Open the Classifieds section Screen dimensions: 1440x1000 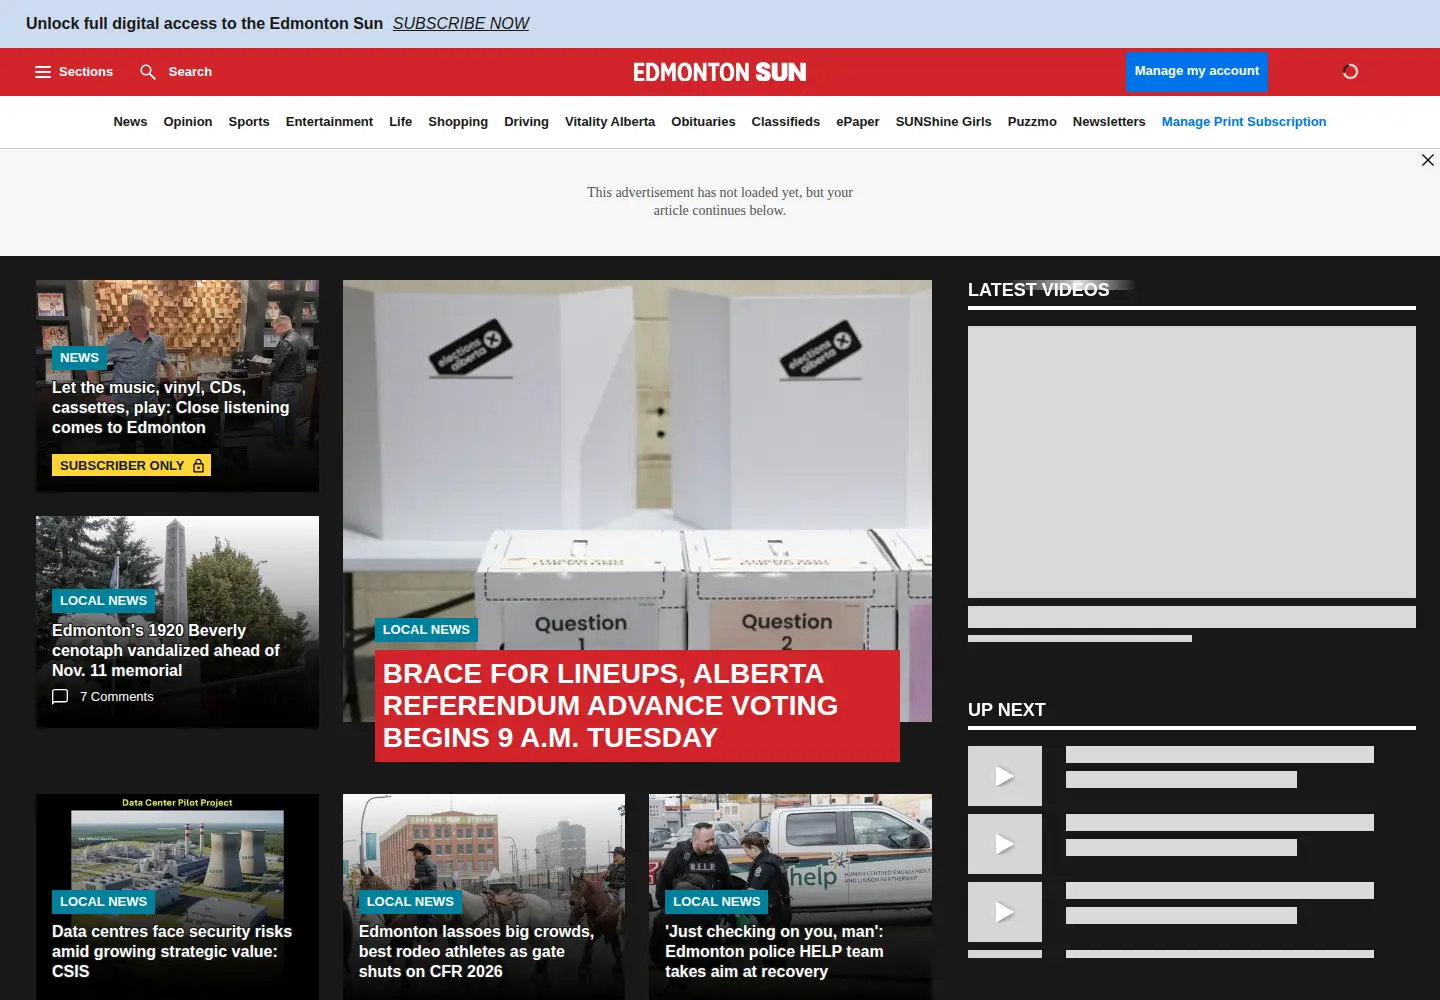tap(785, 122)
